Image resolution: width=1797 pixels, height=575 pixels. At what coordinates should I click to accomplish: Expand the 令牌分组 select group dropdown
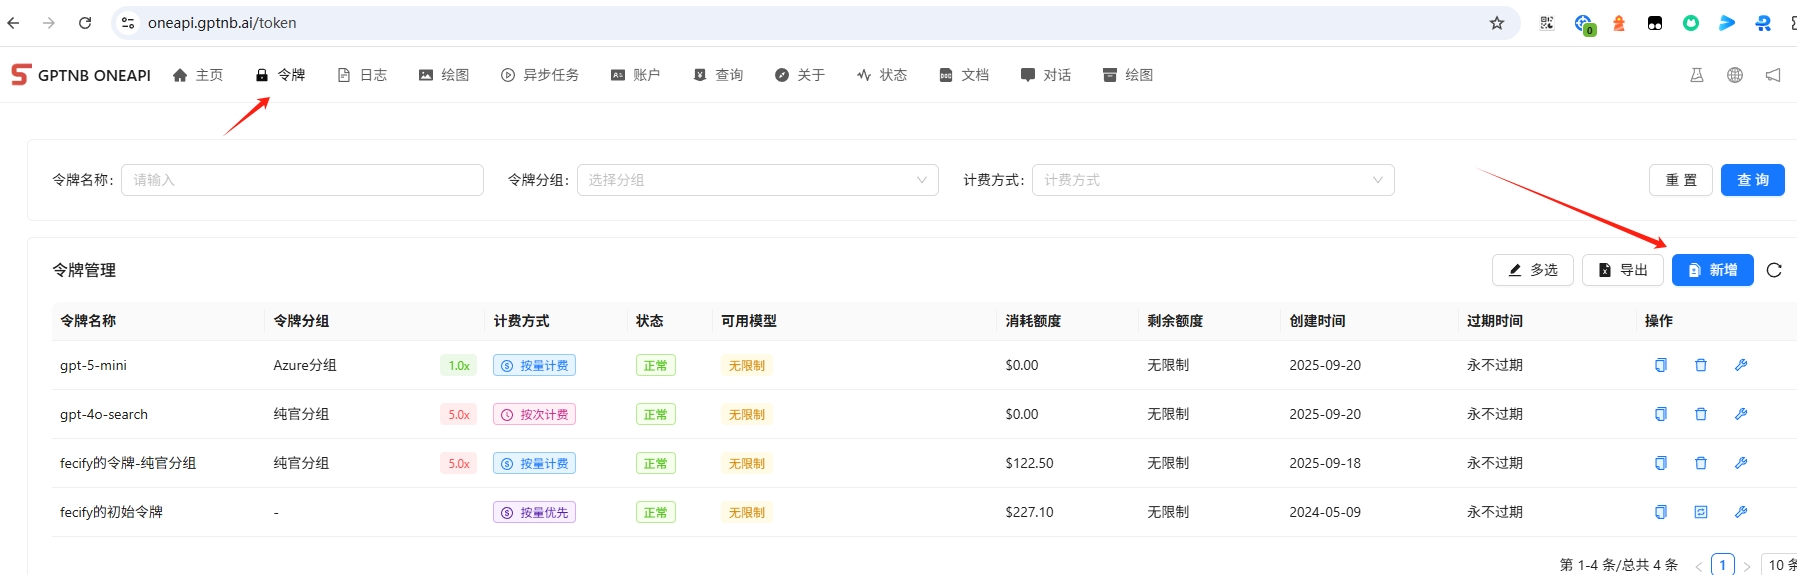point(757,180)
